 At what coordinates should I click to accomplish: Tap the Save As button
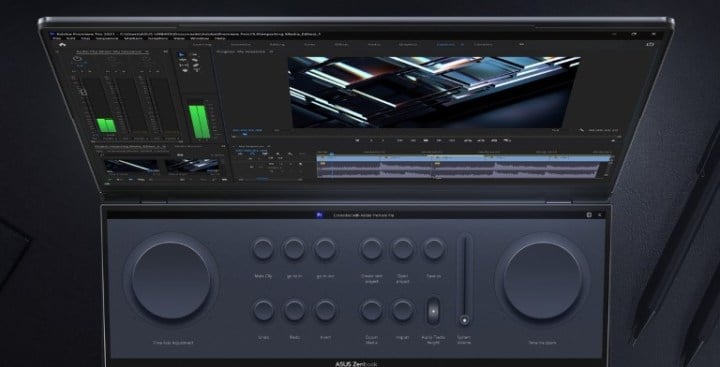(434, 248)
